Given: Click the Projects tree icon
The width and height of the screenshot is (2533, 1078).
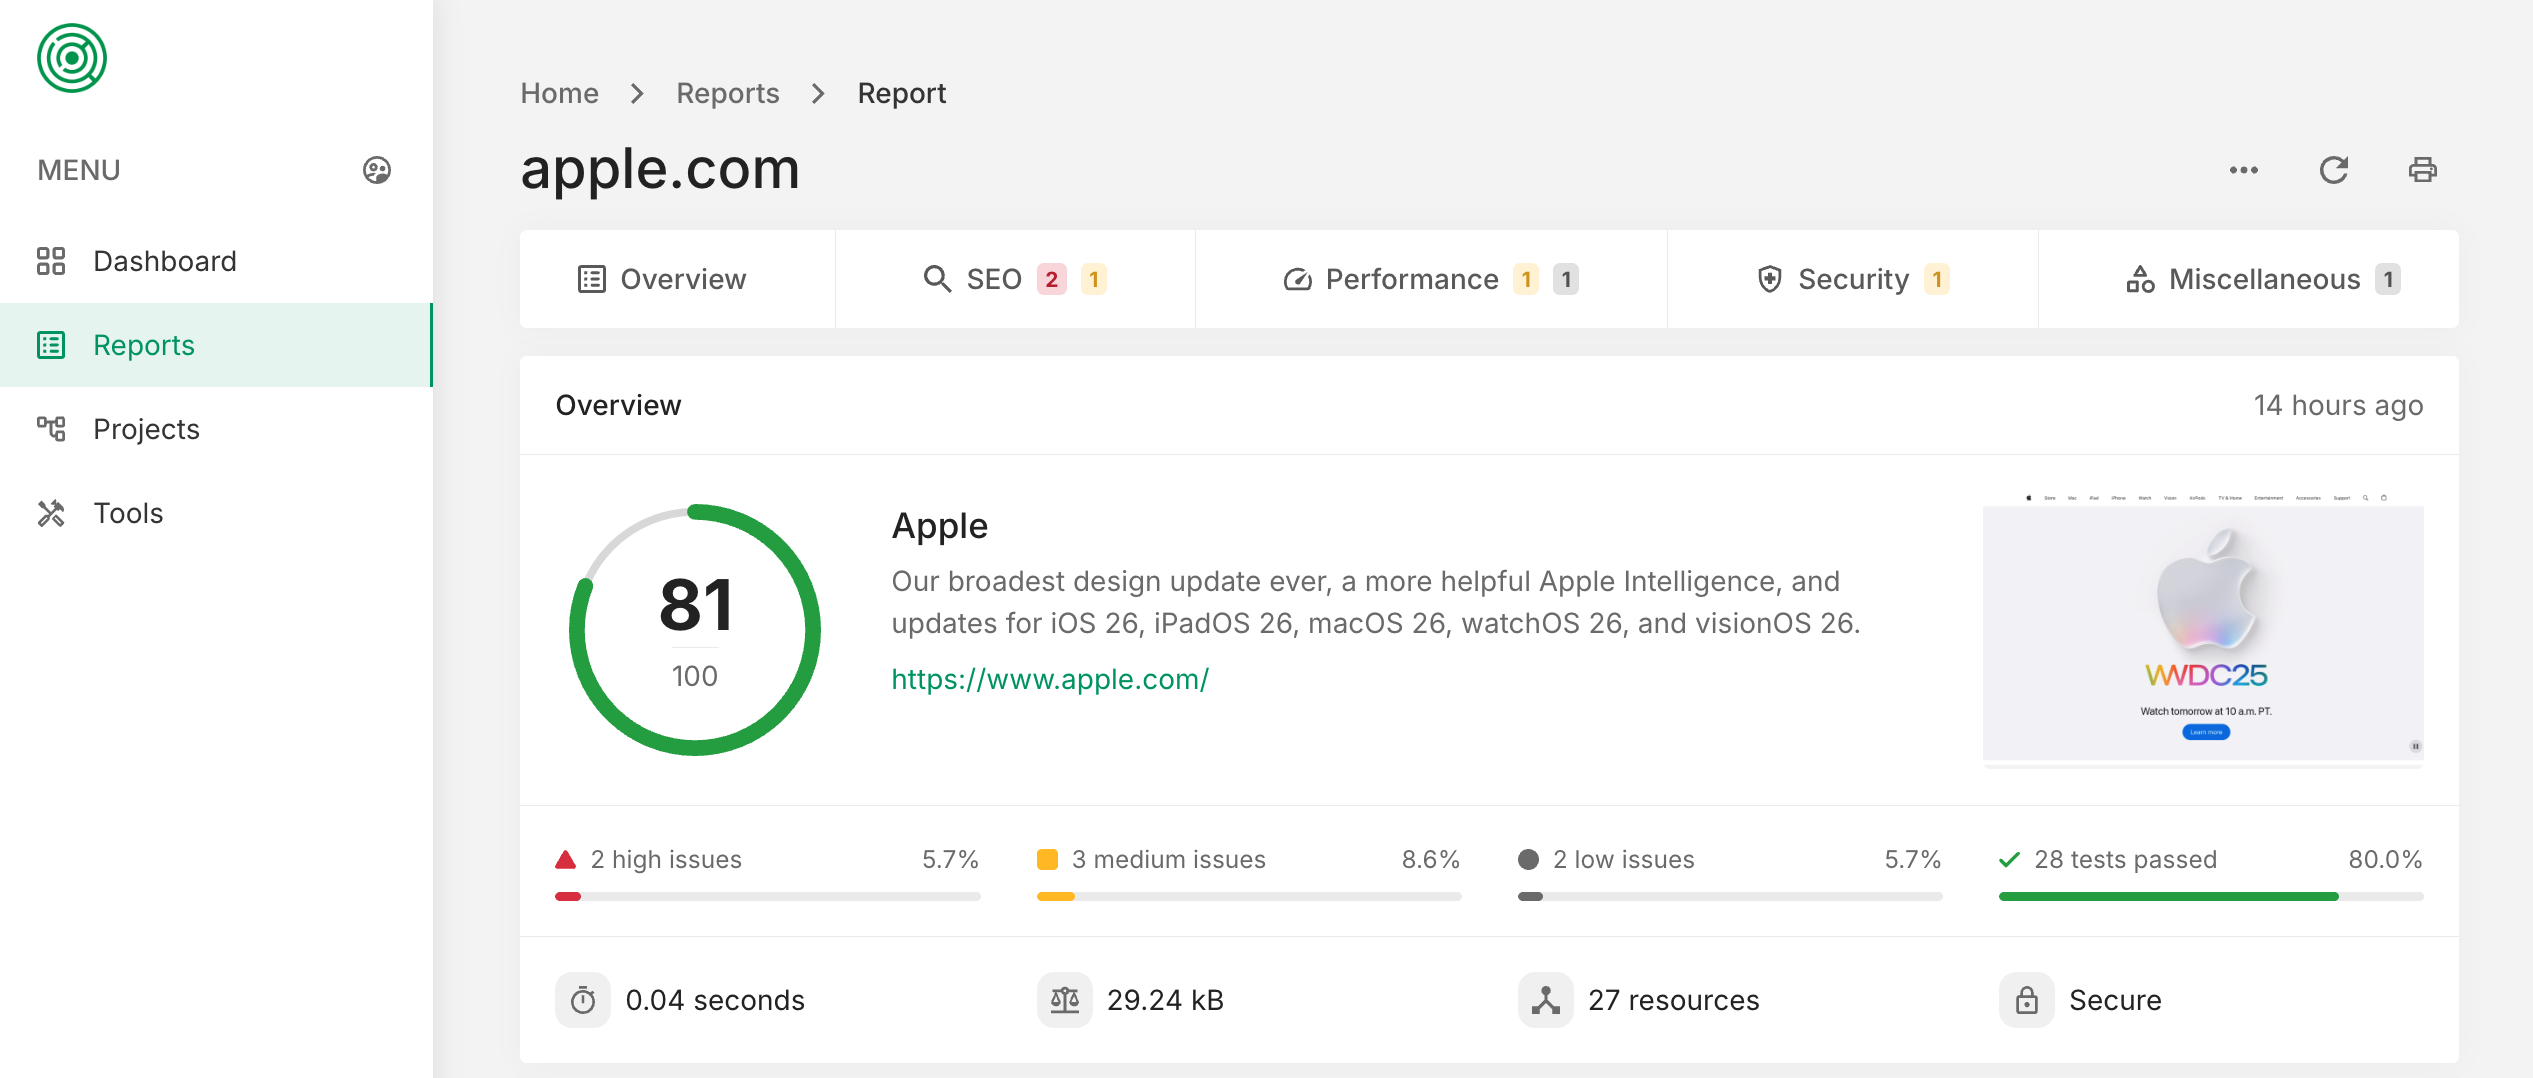Looking at the screenshot, I should click(x=51, y=429).
